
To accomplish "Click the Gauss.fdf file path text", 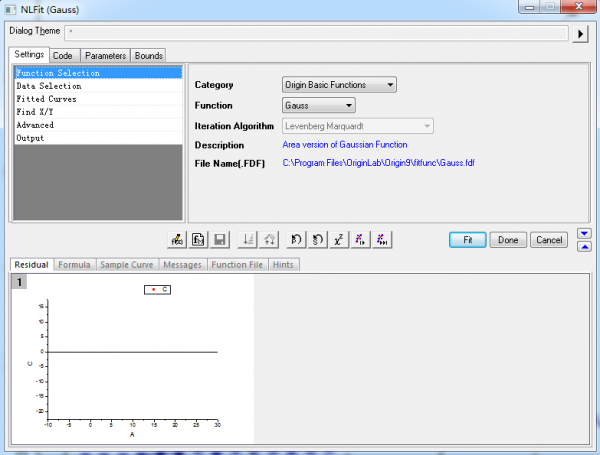I will click(378, 163).
